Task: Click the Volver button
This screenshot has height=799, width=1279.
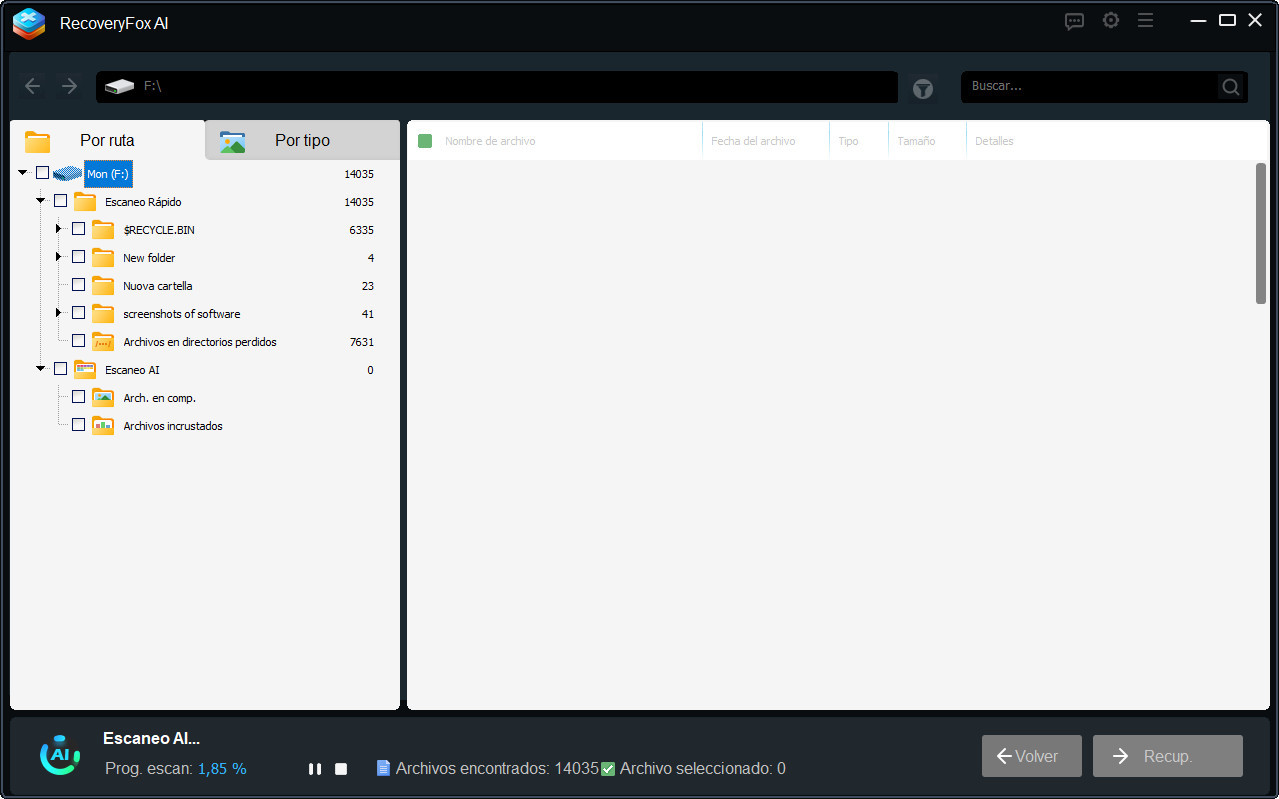Action: 1031,756
